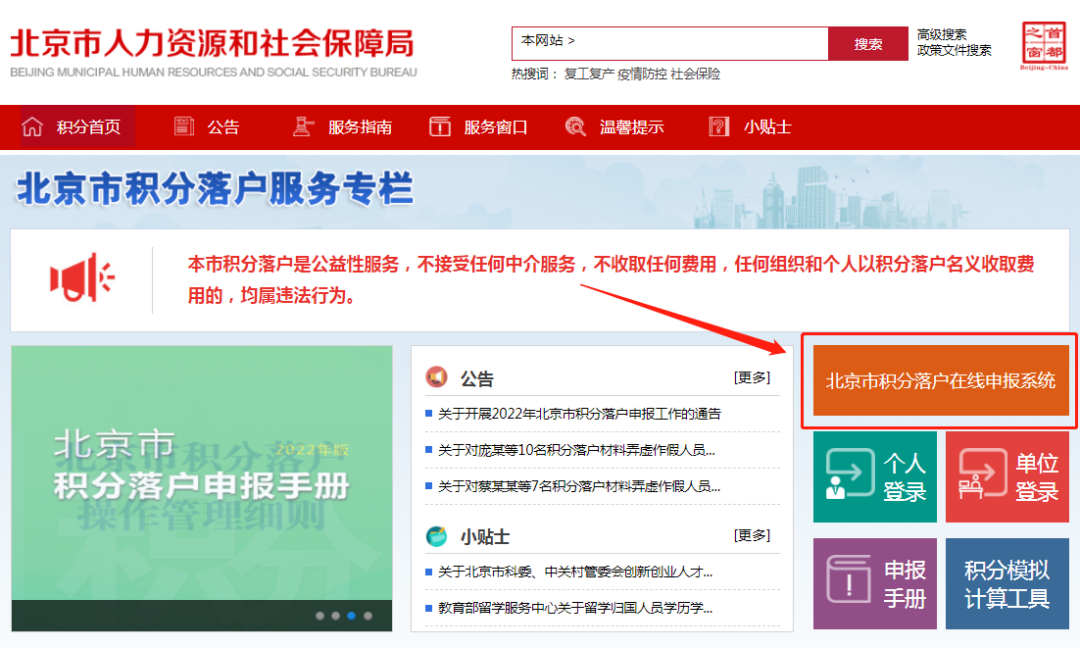Click the 首都之窗 seal logo

(1043, 45)
